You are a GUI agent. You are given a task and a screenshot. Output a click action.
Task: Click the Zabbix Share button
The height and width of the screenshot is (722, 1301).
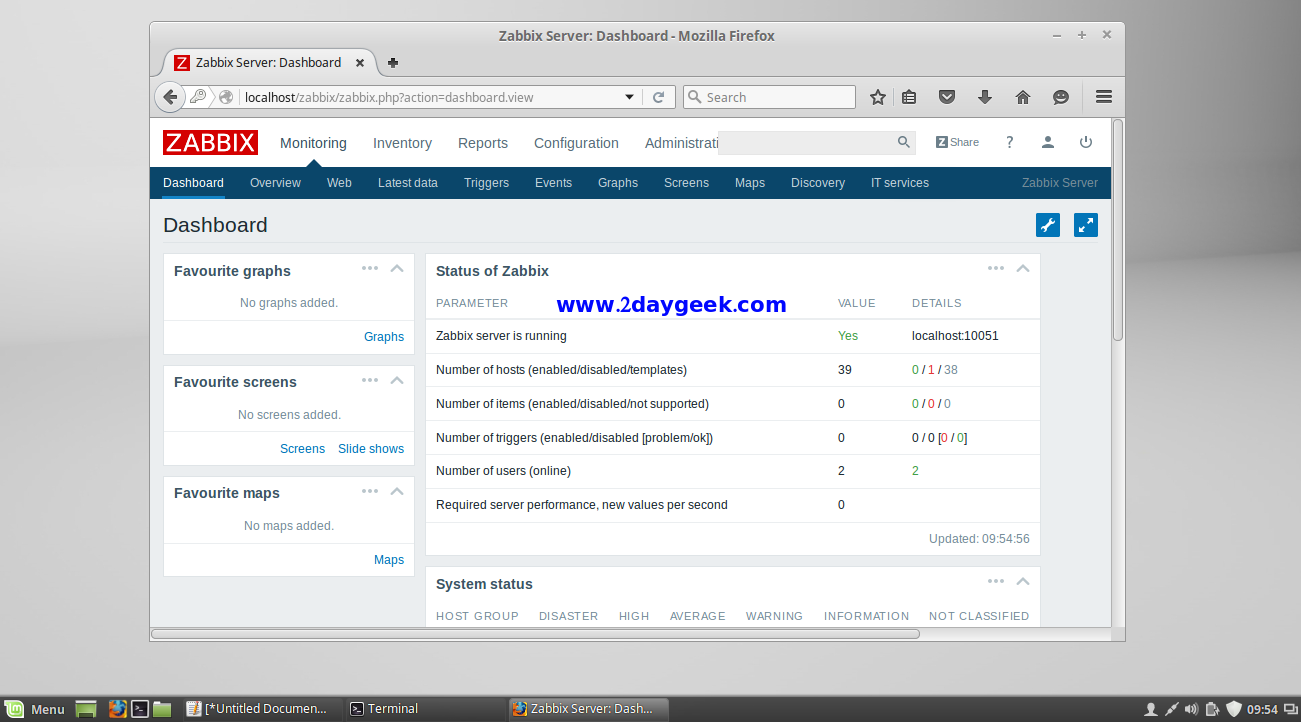(x=958, y=142)
